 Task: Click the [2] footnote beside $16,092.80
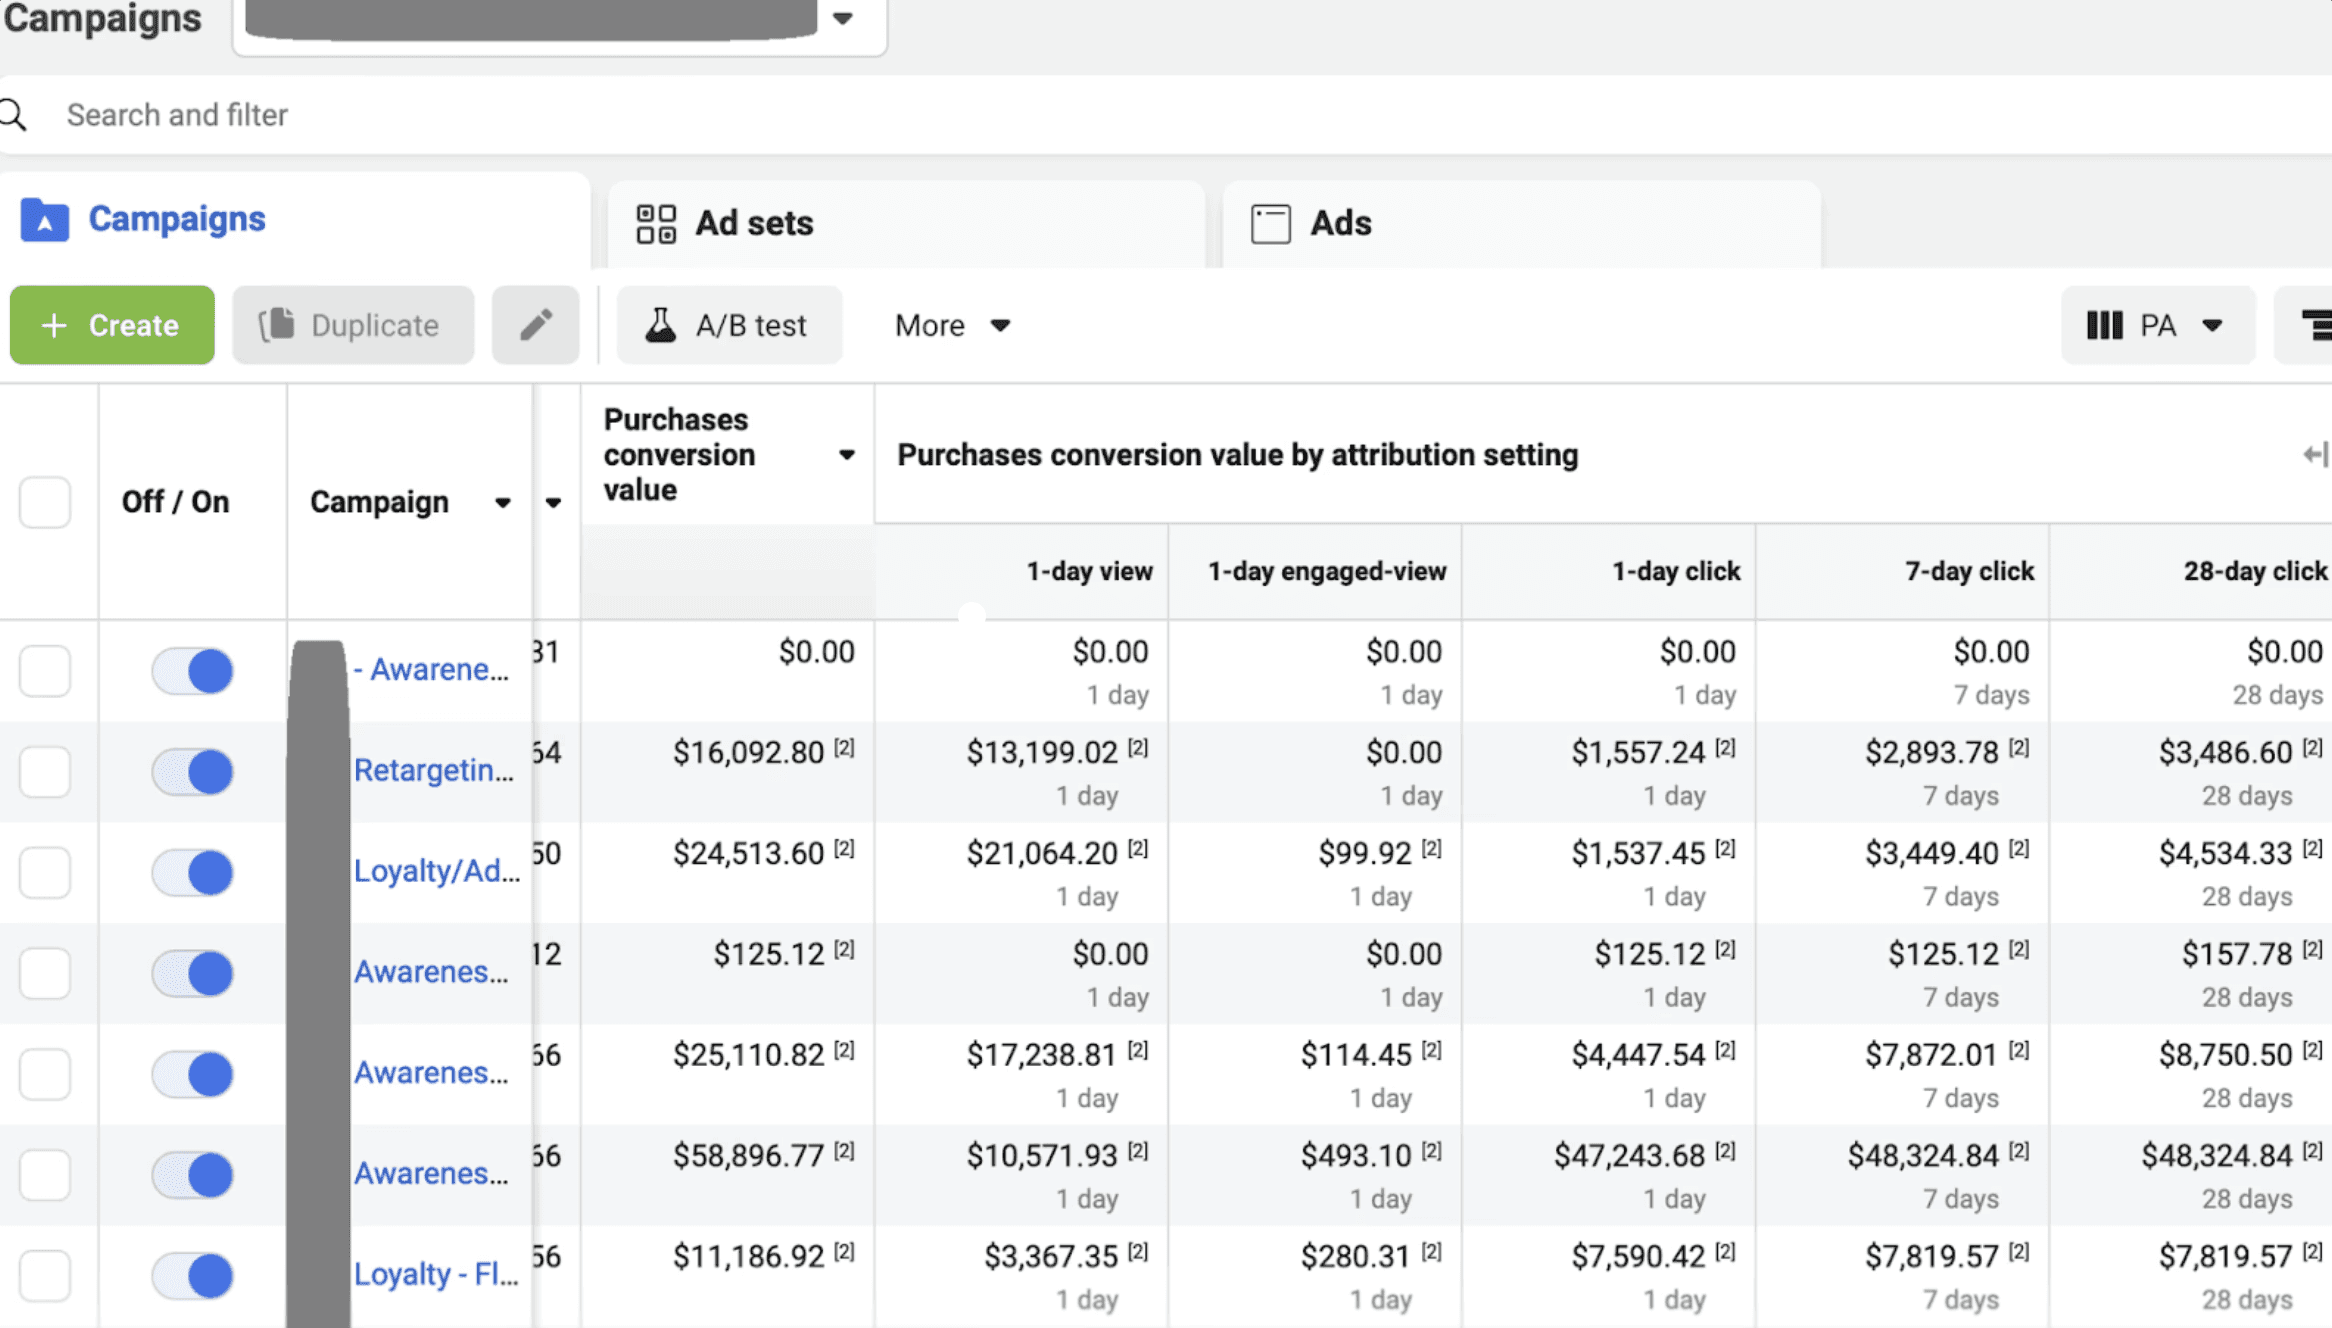pyautogui.click(x=845, y=748)
